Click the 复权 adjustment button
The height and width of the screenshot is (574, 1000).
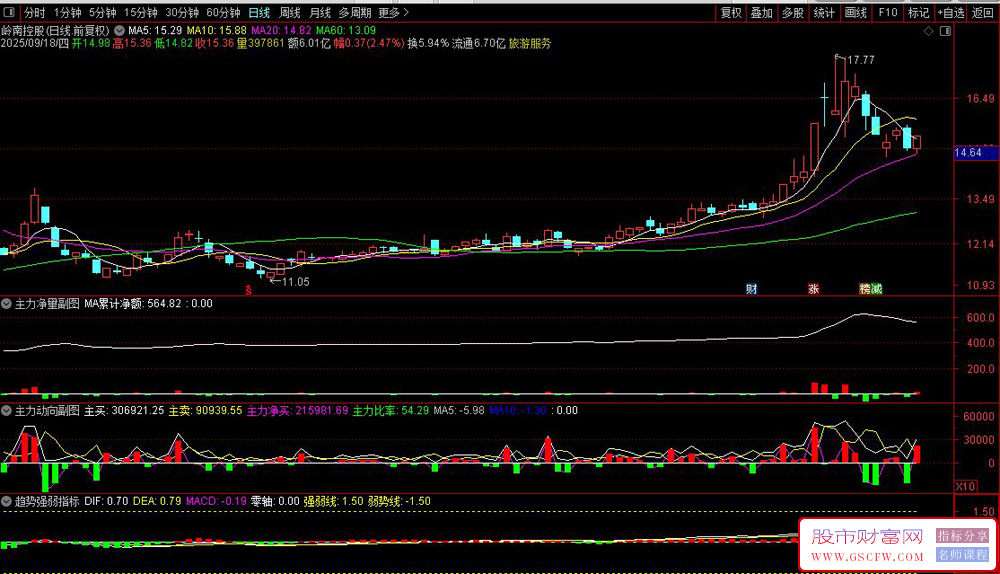pos(731,12)
